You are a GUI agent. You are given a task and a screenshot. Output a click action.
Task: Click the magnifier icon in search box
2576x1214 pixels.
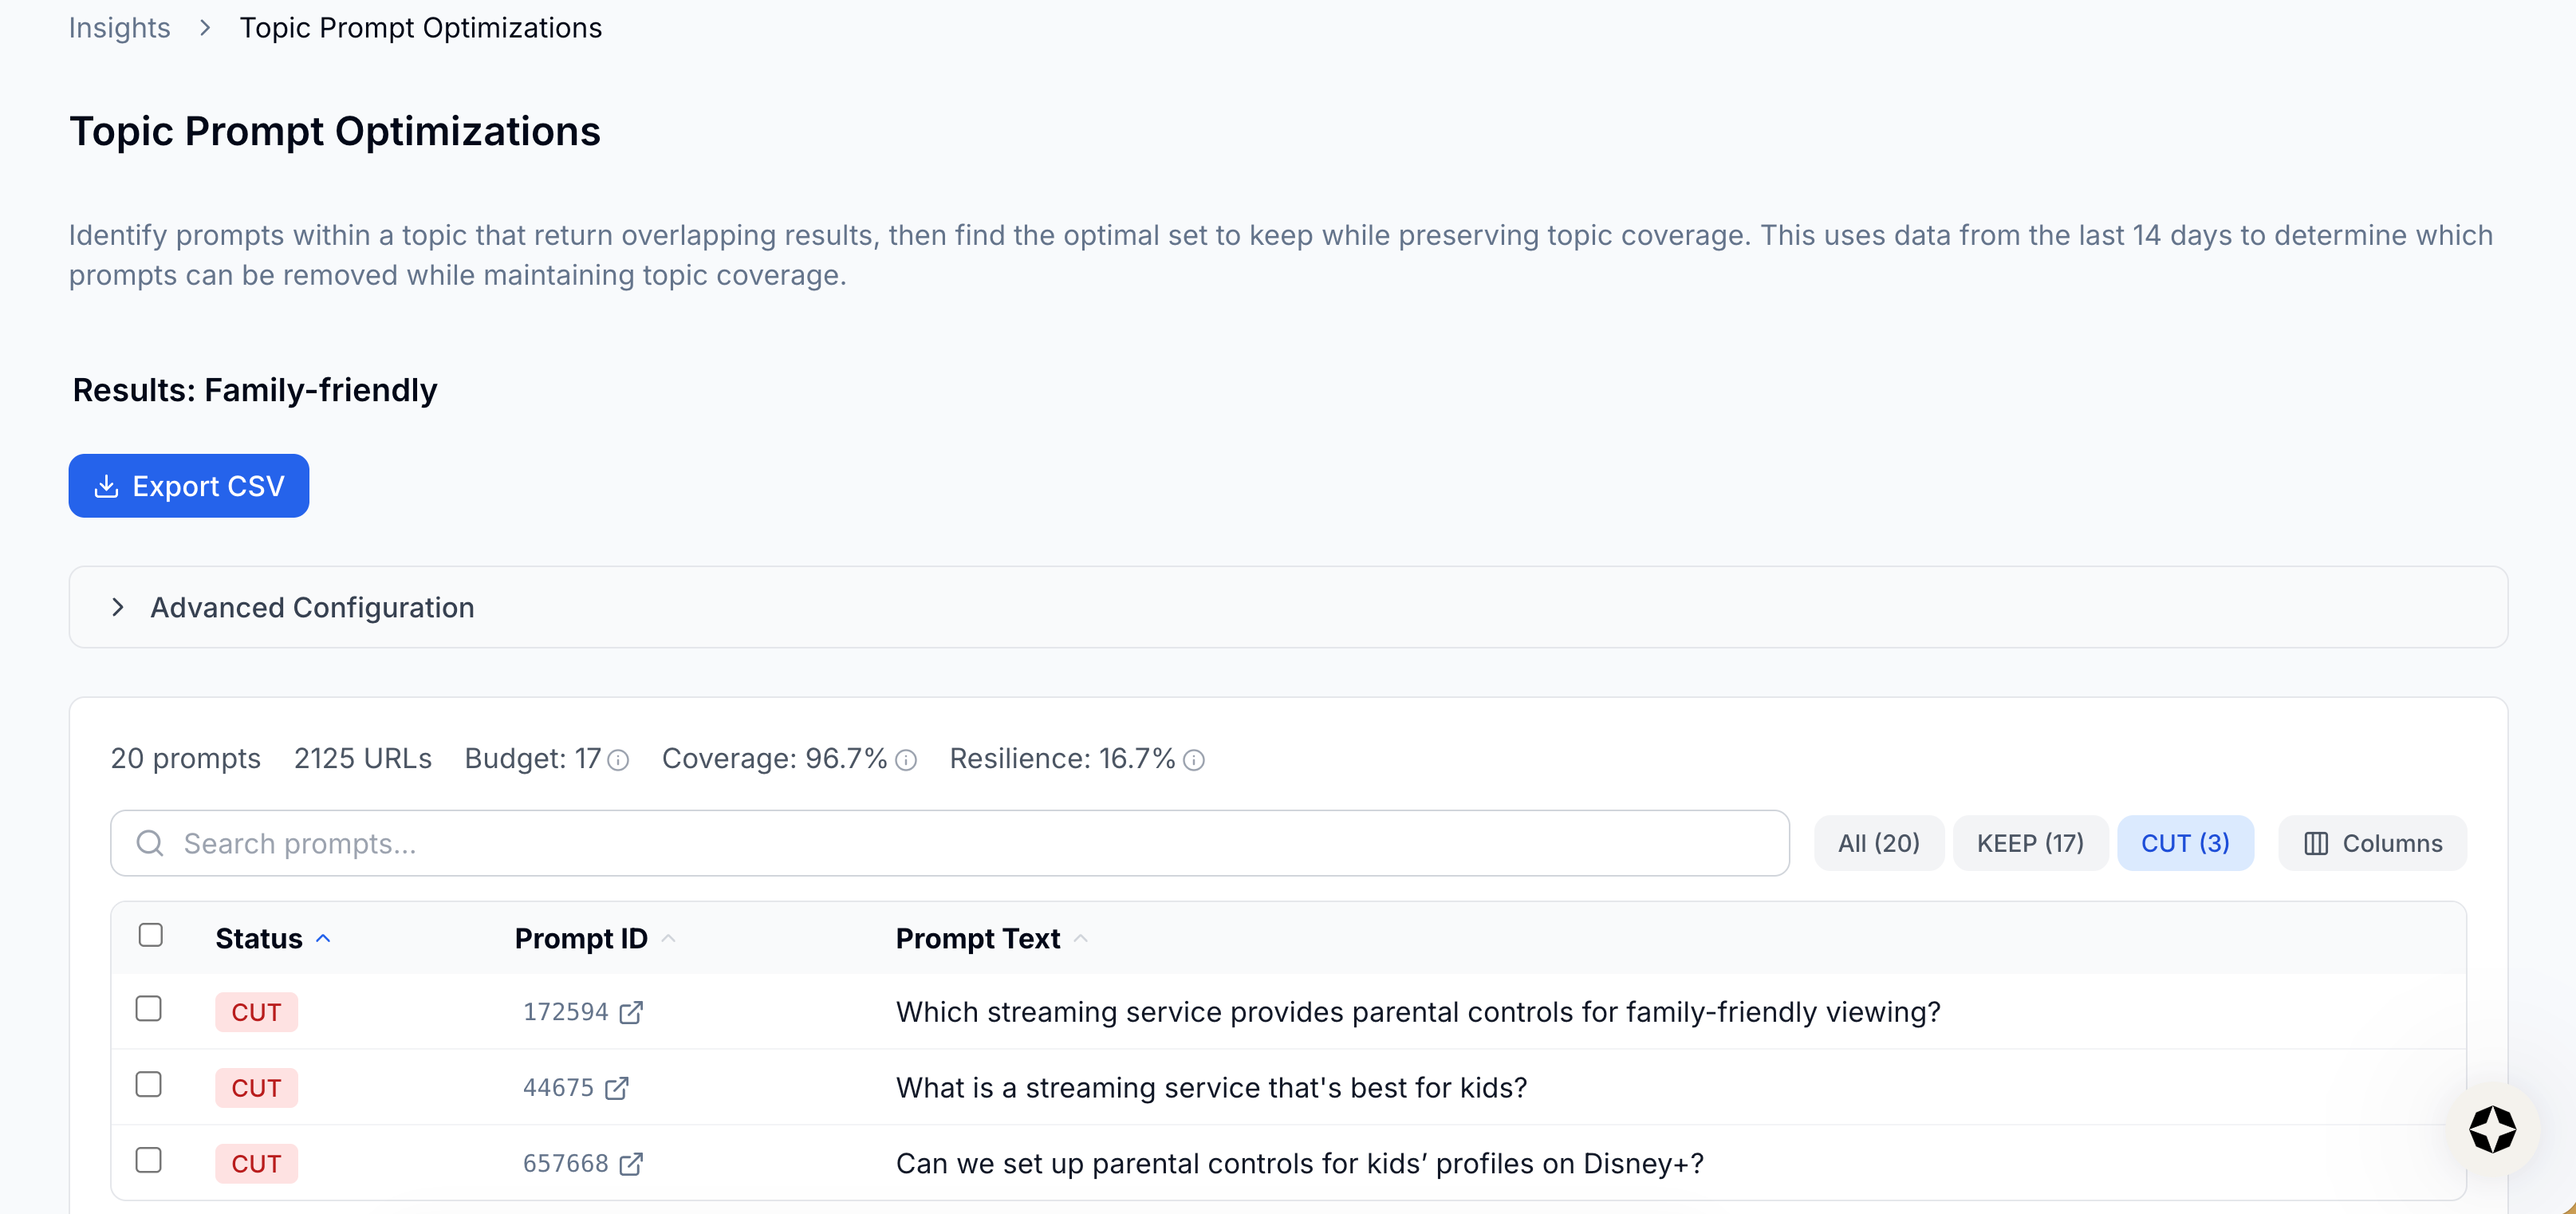click(150, 843)
